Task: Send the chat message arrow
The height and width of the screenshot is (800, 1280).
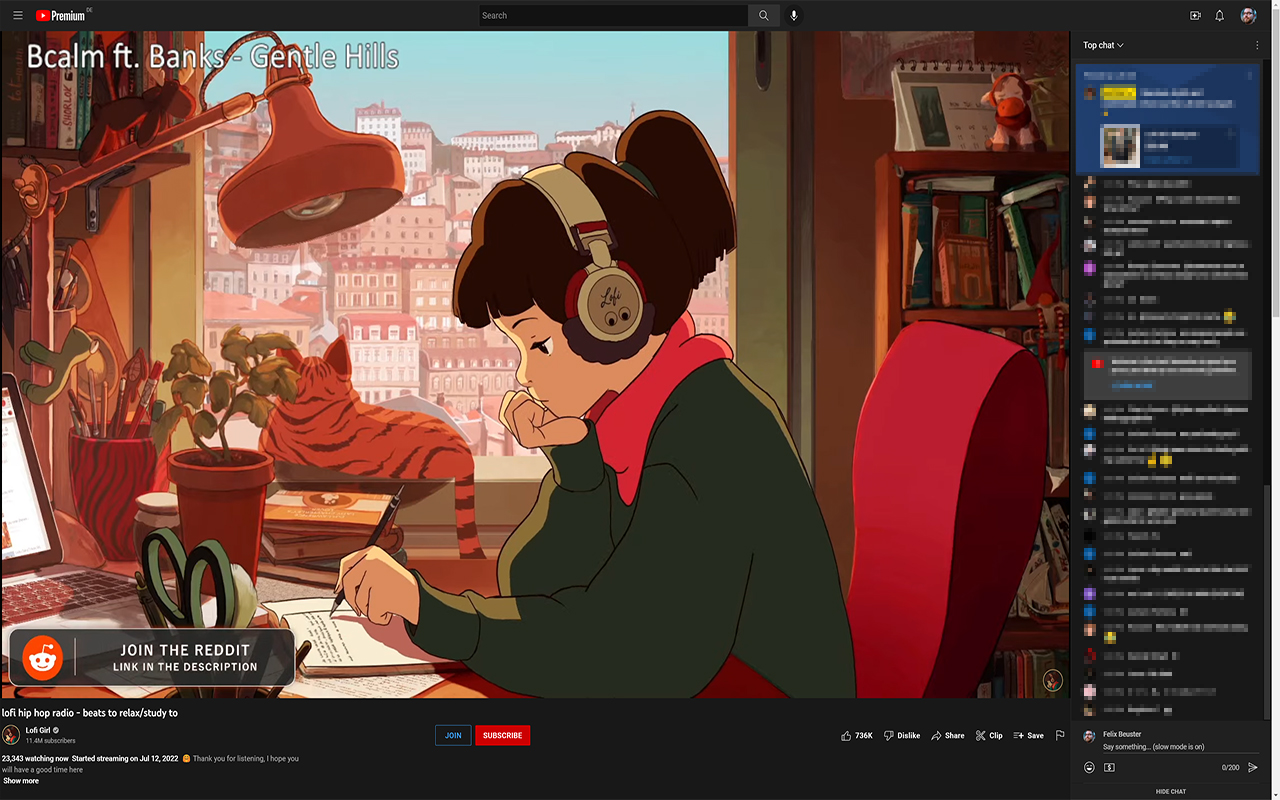Action: tap(1253, 767)
